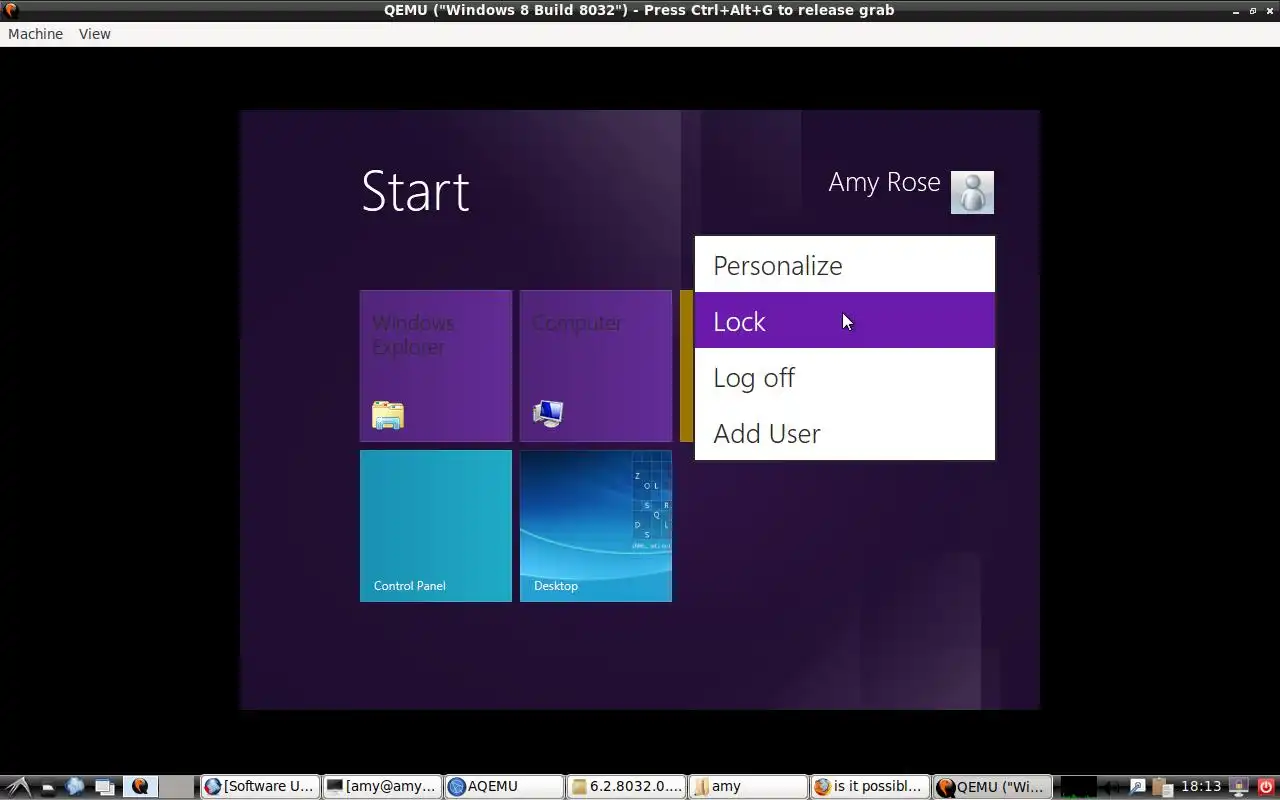1280x800 pixels.
Task: Click the monitor icon on Computer tile
Action: (548, 413)
